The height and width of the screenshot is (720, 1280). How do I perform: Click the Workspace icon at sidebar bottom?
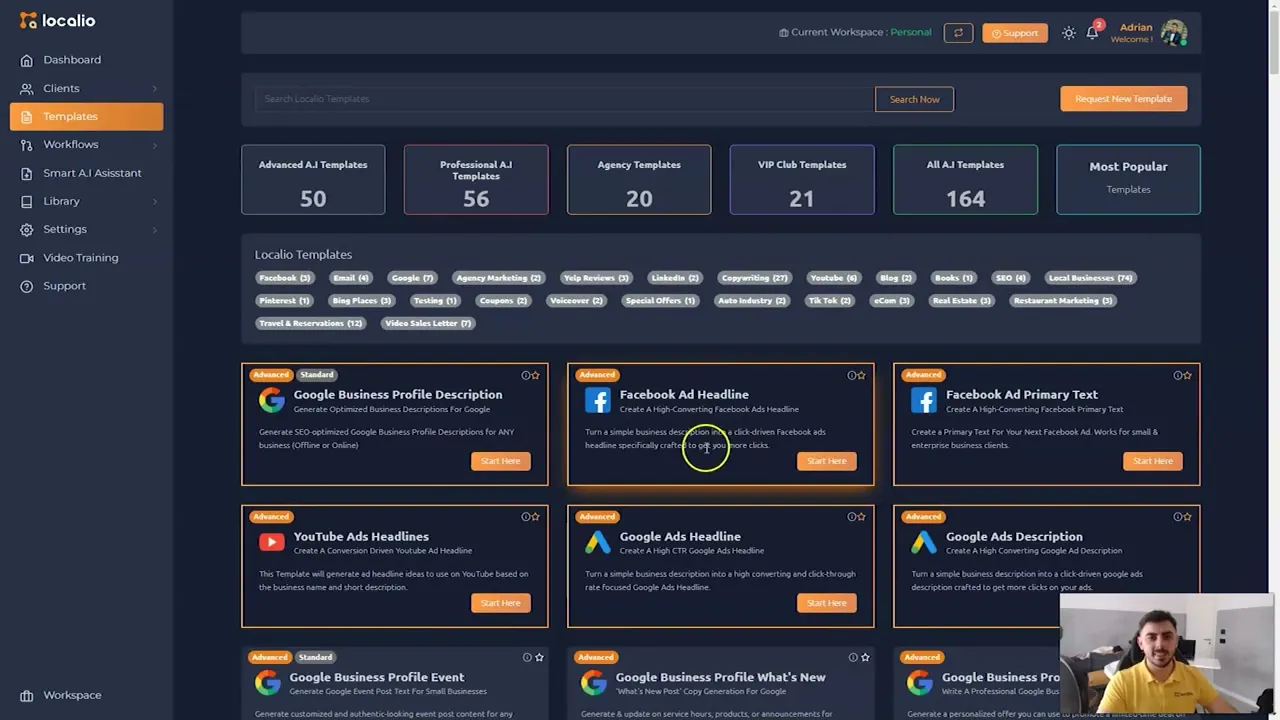click(27, 695)
